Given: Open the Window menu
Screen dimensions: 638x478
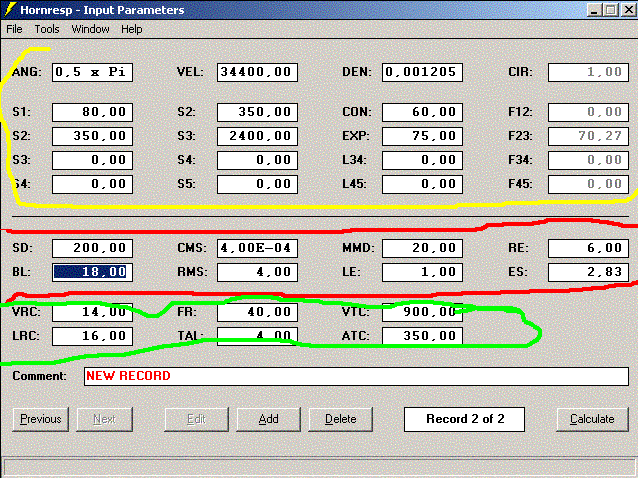Looking at the screenshot, I should click(90, 29).
